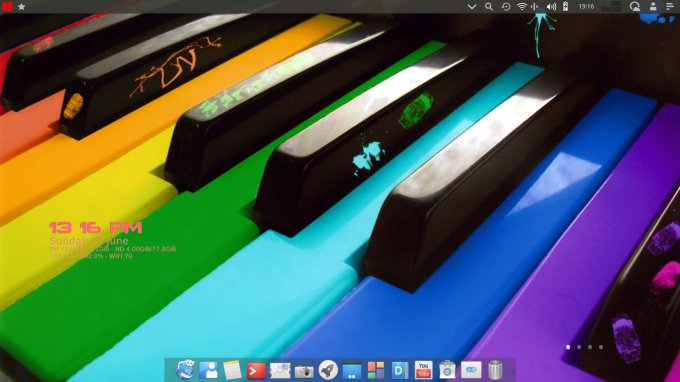The height and width of the screenshot is (382, 680).
Task: Select the third desktop page indicator dot
Action: [x=590, y=347]
